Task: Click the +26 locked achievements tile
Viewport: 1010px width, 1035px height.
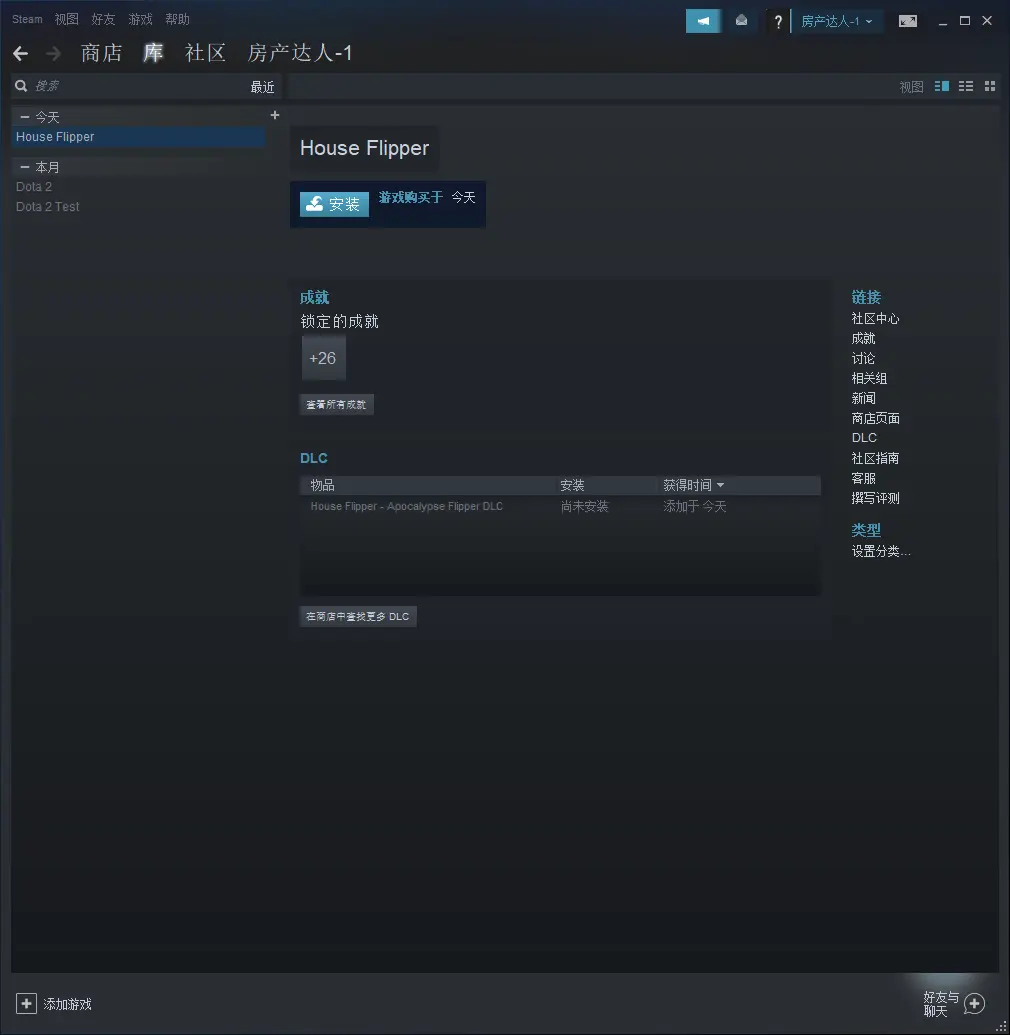Action: tap(323, 358)
